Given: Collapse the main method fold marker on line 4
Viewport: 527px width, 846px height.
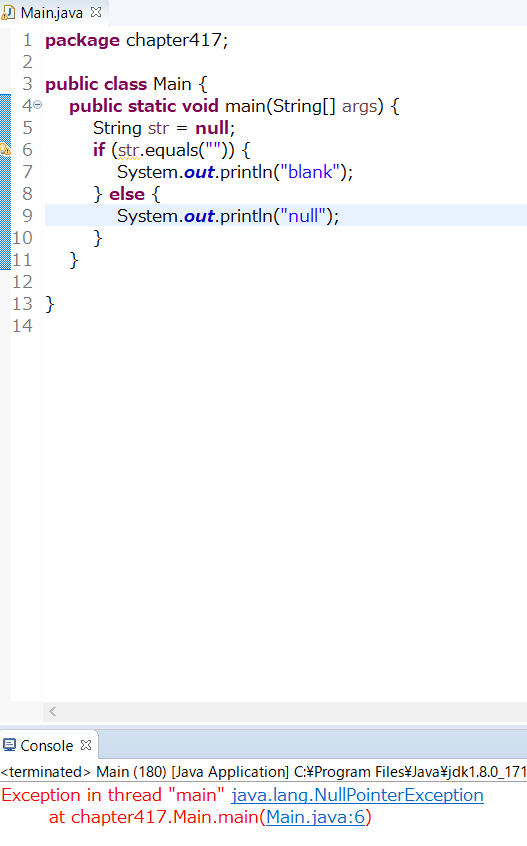Looking at the screenshot, I should click(38, 105).
